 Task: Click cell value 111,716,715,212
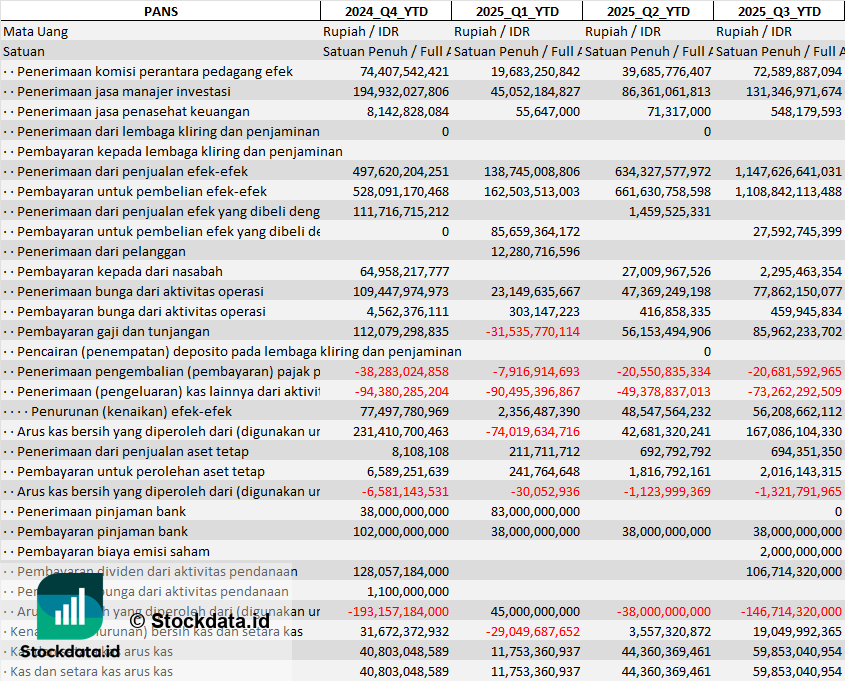pos(401,212)
